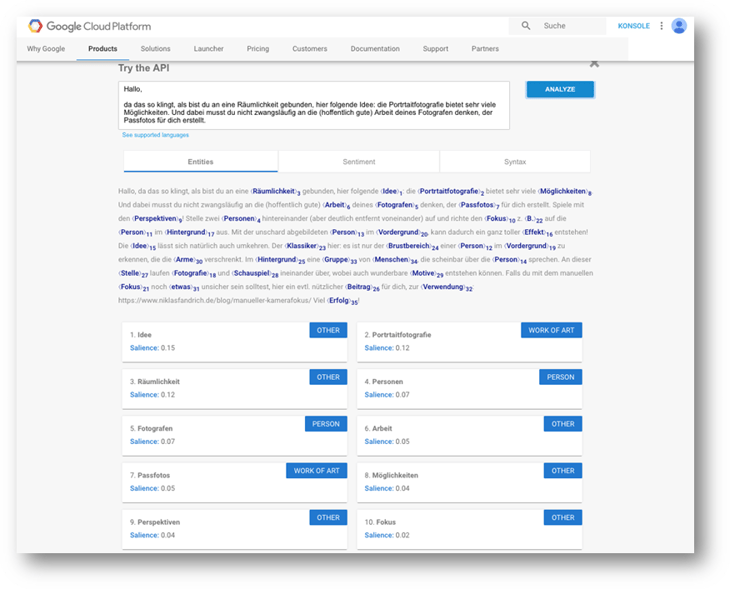Click the Try the API heading
The height and width of the screenshot is (589, 730).
144,68
